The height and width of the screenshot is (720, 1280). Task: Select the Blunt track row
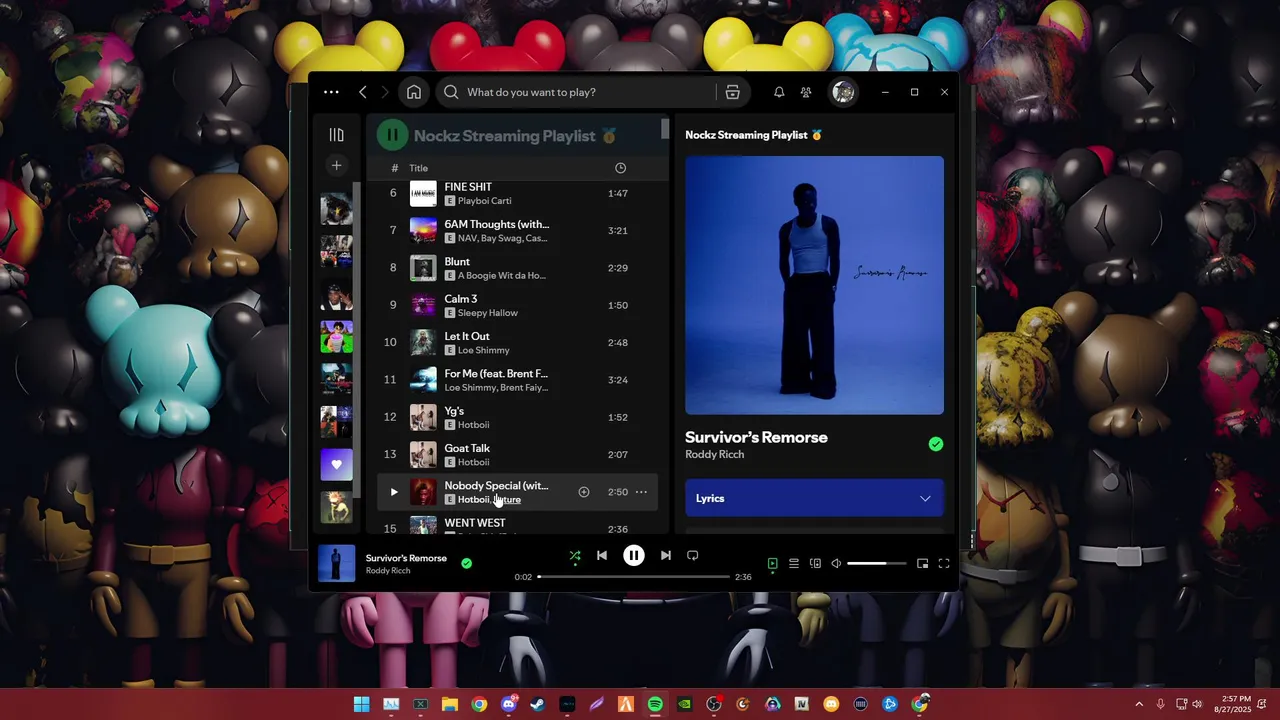click(518, 268)
